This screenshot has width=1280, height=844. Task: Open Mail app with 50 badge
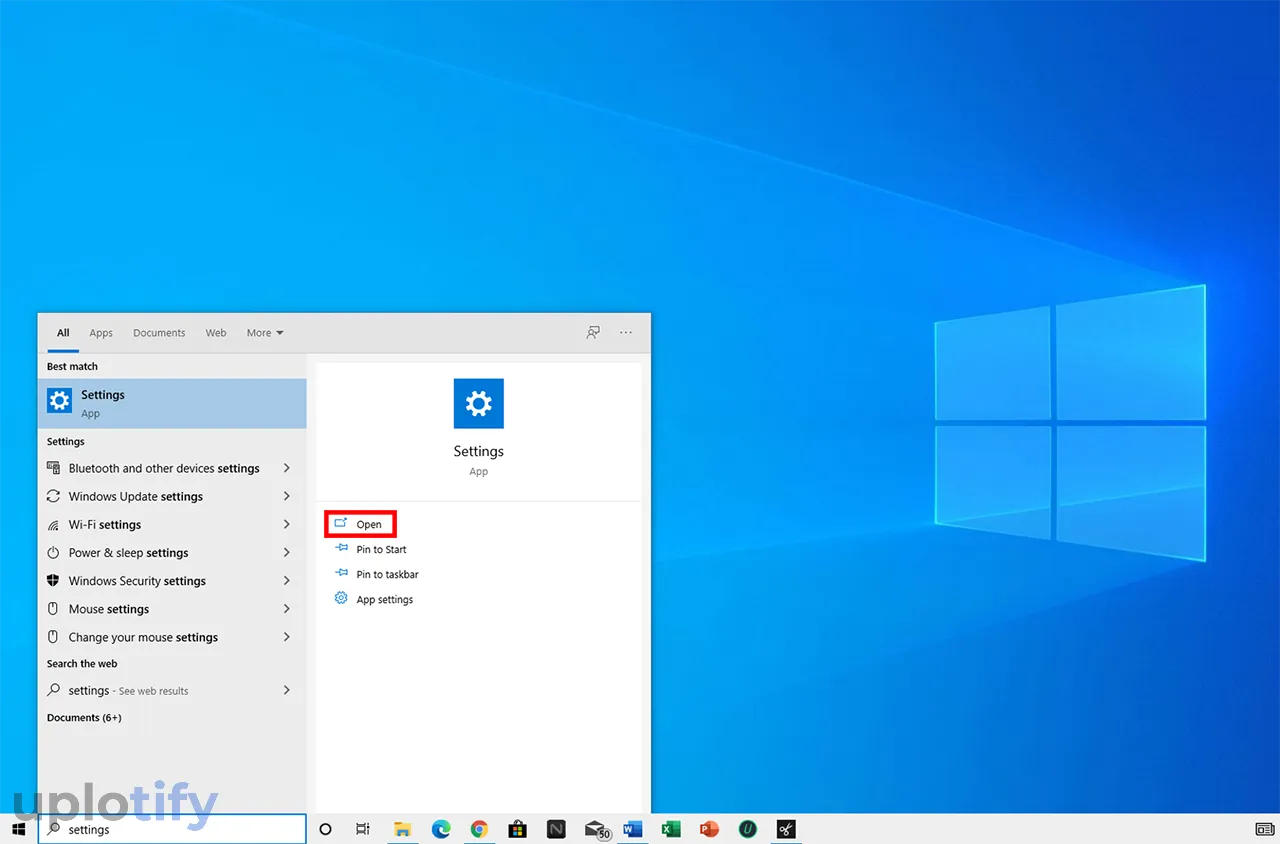(x=597, y=830)
